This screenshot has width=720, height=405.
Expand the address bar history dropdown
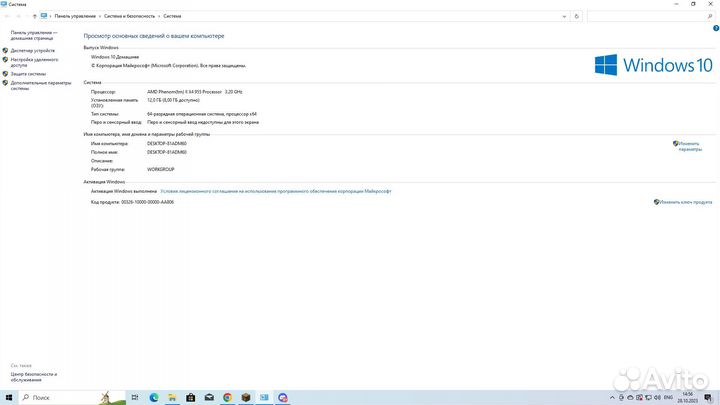pyautogui.click(x=564, y=16)
